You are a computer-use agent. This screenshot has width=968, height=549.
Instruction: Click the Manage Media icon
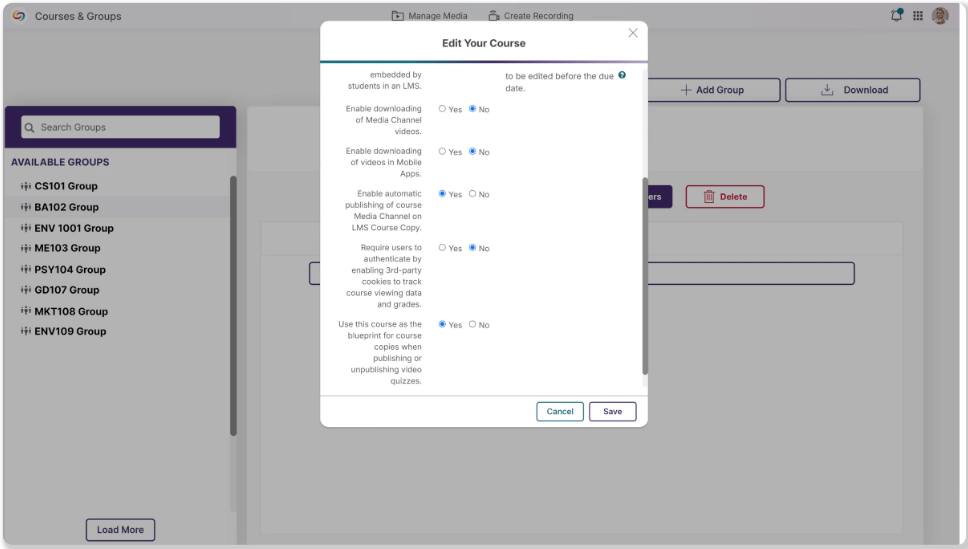pyautogui.click(x=398, y=15)
